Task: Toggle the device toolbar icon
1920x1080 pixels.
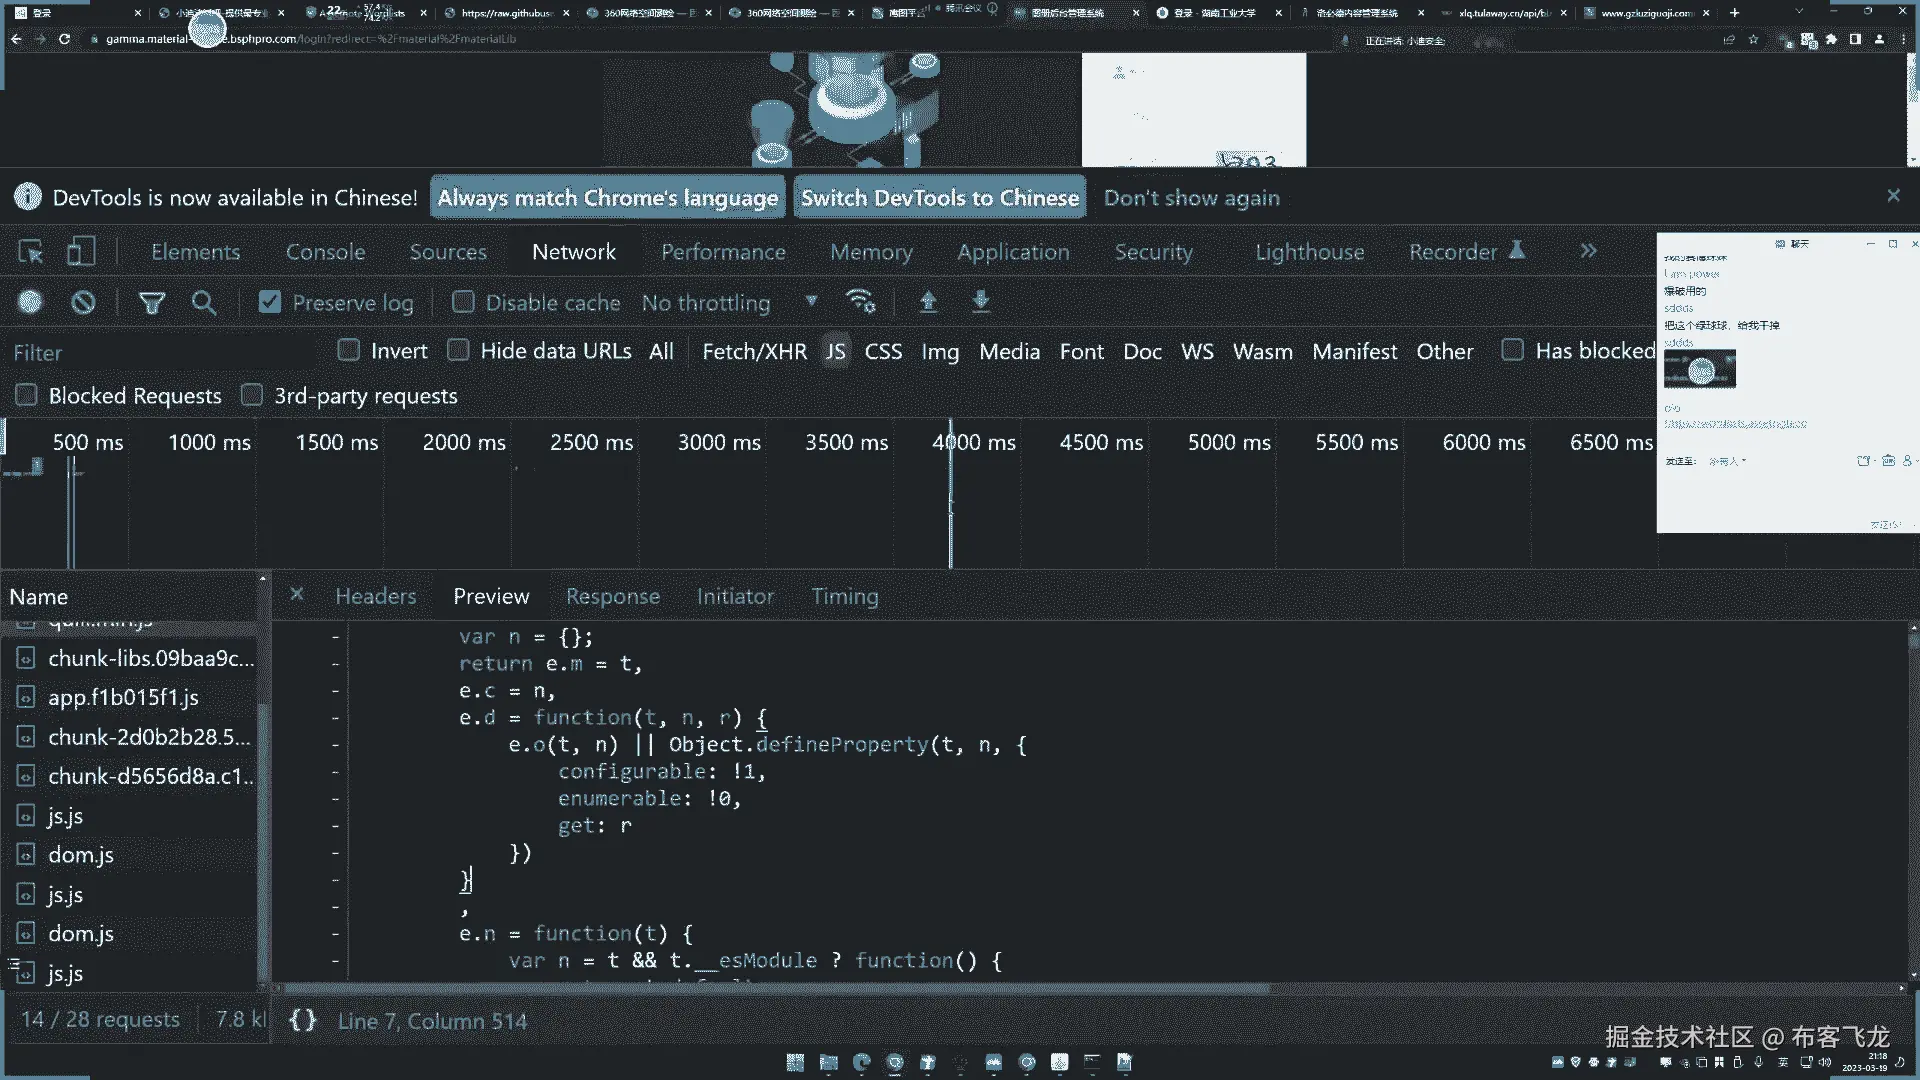Action: pos(80,252)
